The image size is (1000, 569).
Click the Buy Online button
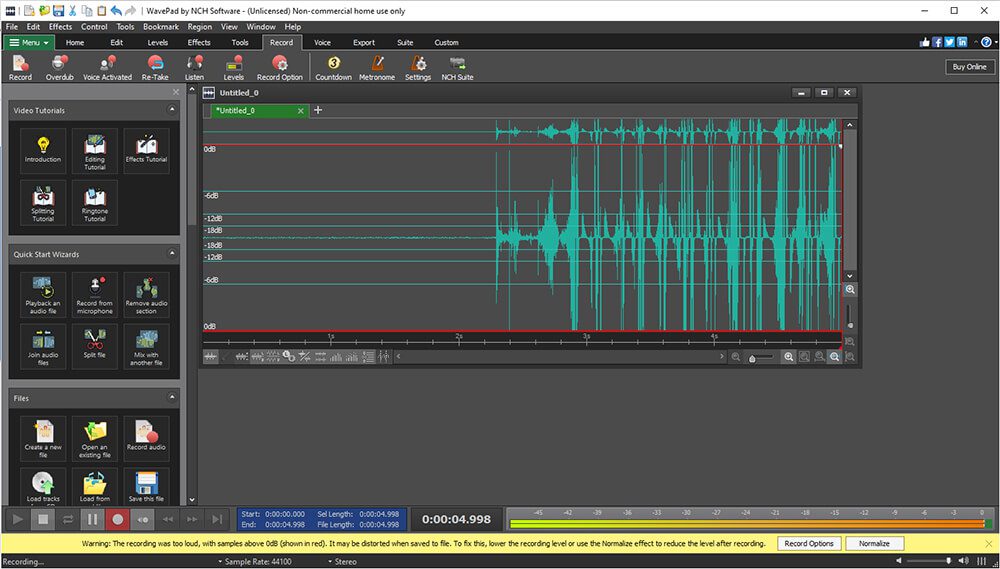[x=969, y=67]
